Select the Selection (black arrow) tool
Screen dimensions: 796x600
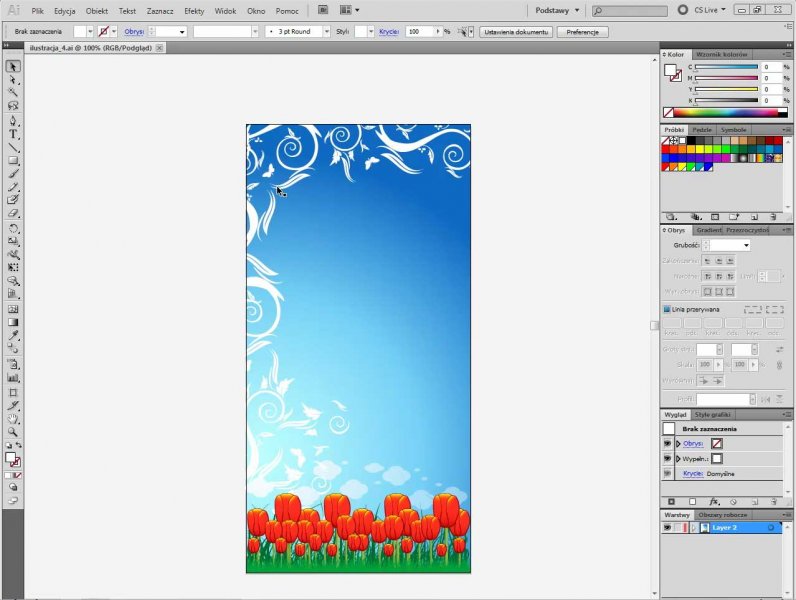tap(14, 67)
